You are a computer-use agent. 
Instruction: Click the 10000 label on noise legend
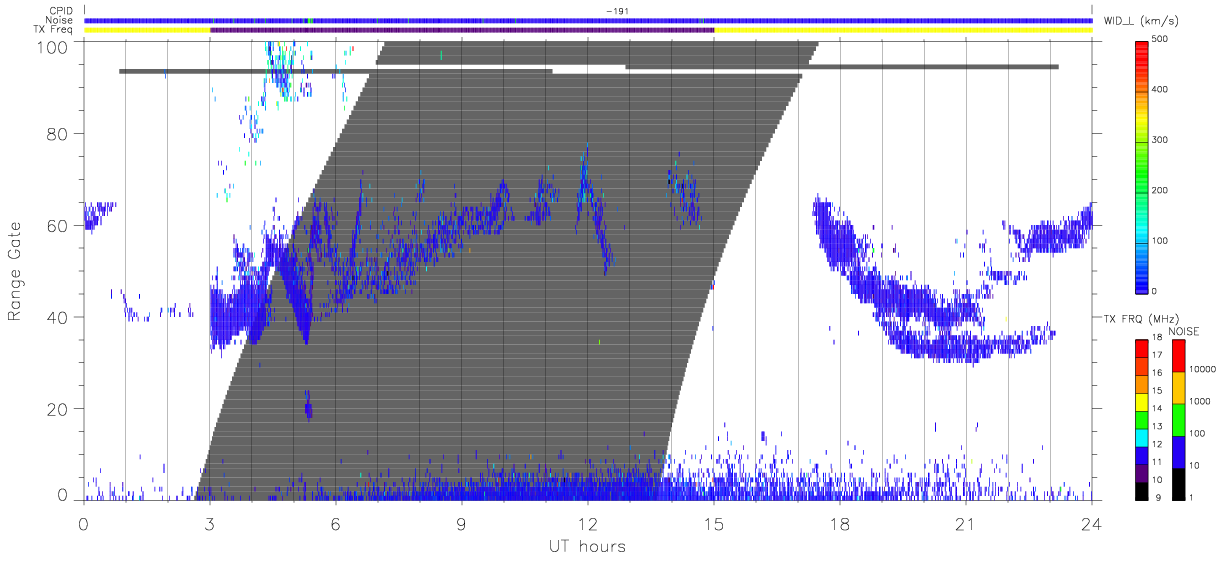1203,369
